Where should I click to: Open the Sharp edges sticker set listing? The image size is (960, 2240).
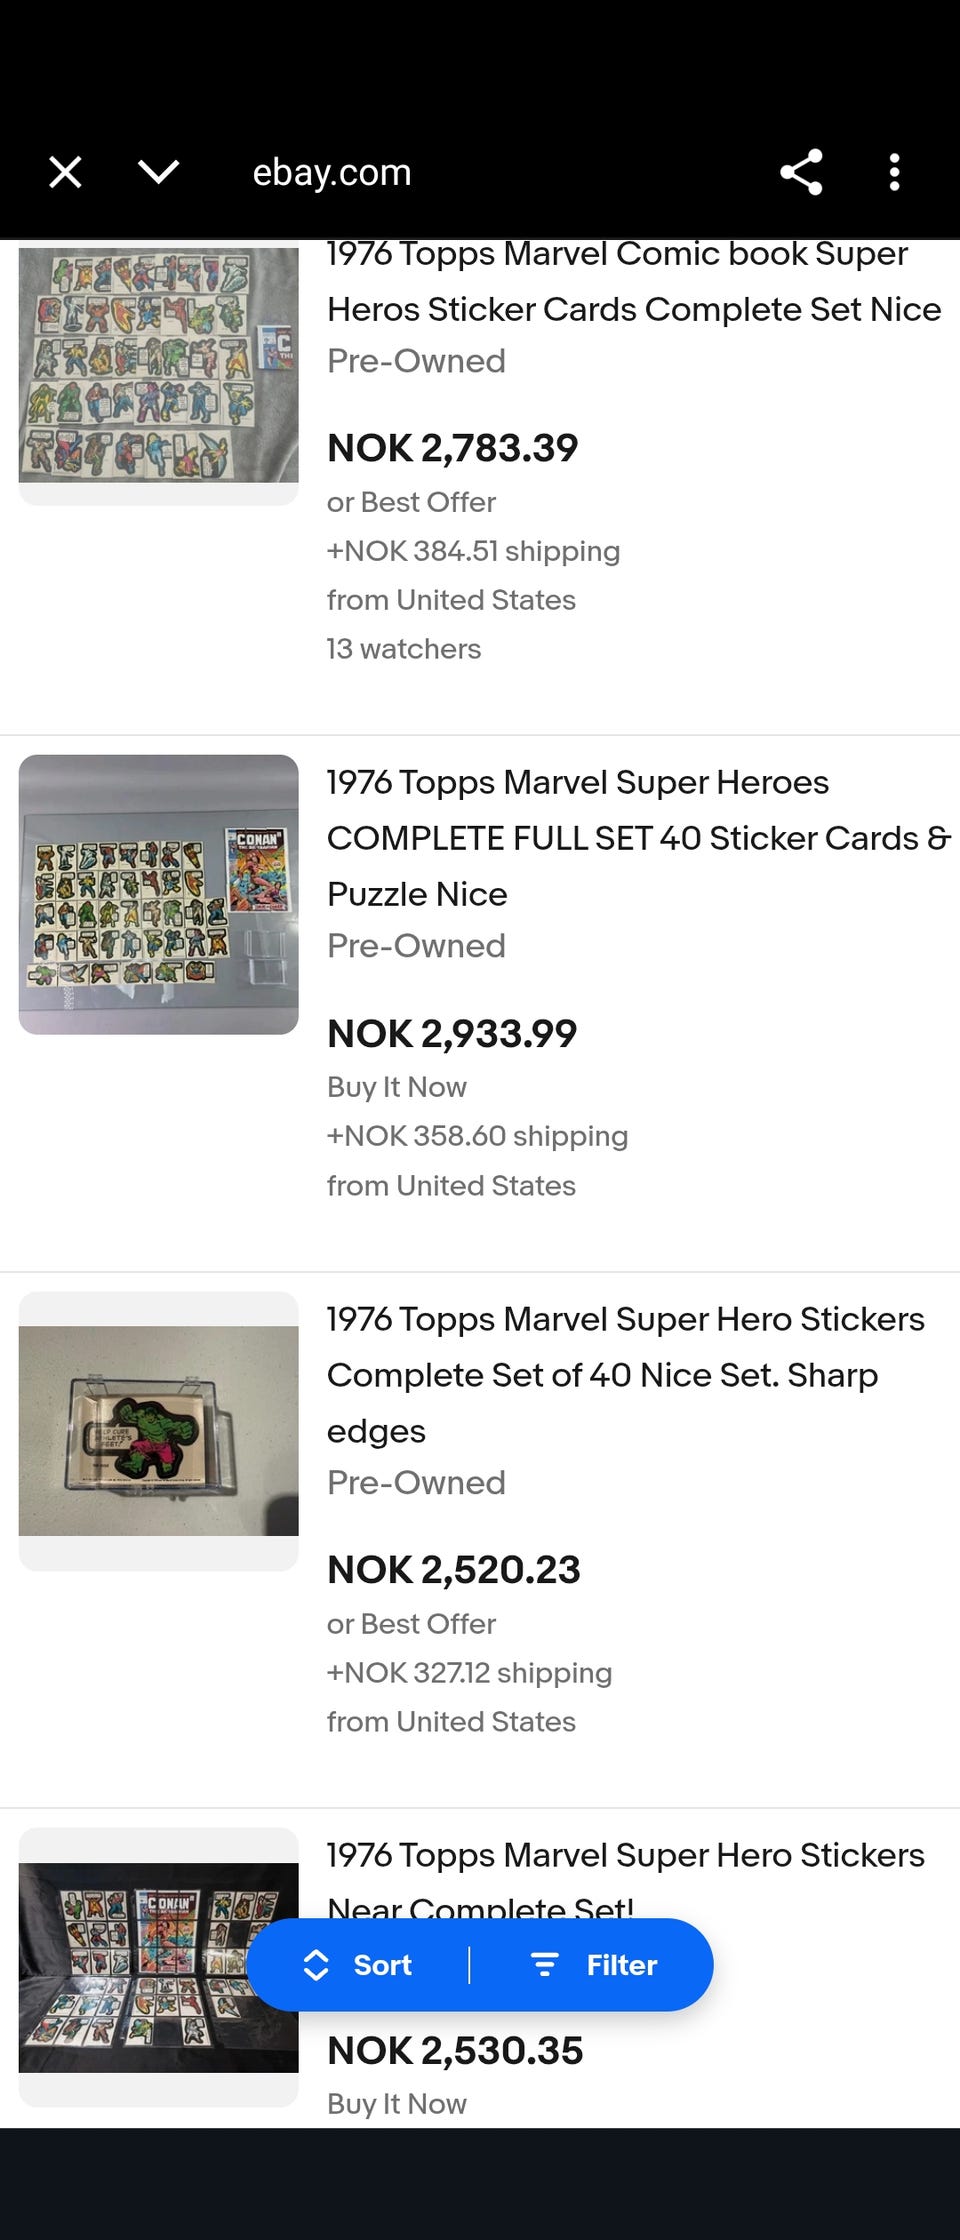pyautogui.click(x=625, y=1374)
